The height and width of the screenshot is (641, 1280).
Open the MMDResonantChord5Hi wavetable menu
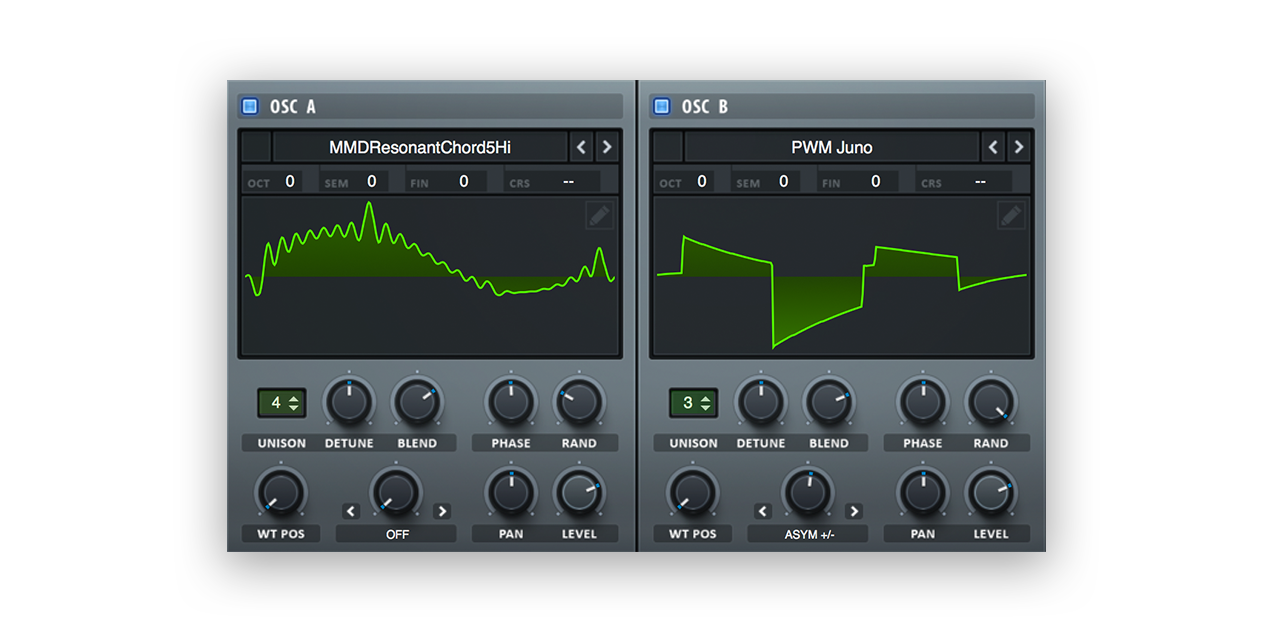(x=420, y=147)
